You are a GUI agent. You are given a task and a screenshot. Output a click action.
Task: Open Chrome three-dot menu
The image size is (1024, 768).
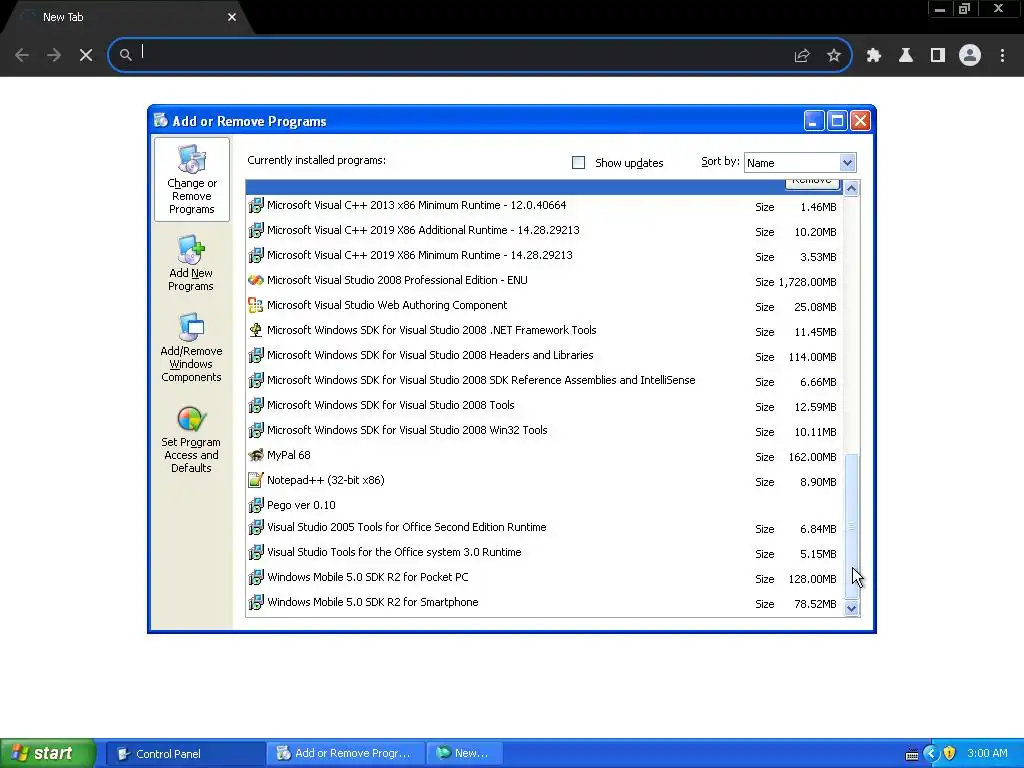[x=1002, y=56]
